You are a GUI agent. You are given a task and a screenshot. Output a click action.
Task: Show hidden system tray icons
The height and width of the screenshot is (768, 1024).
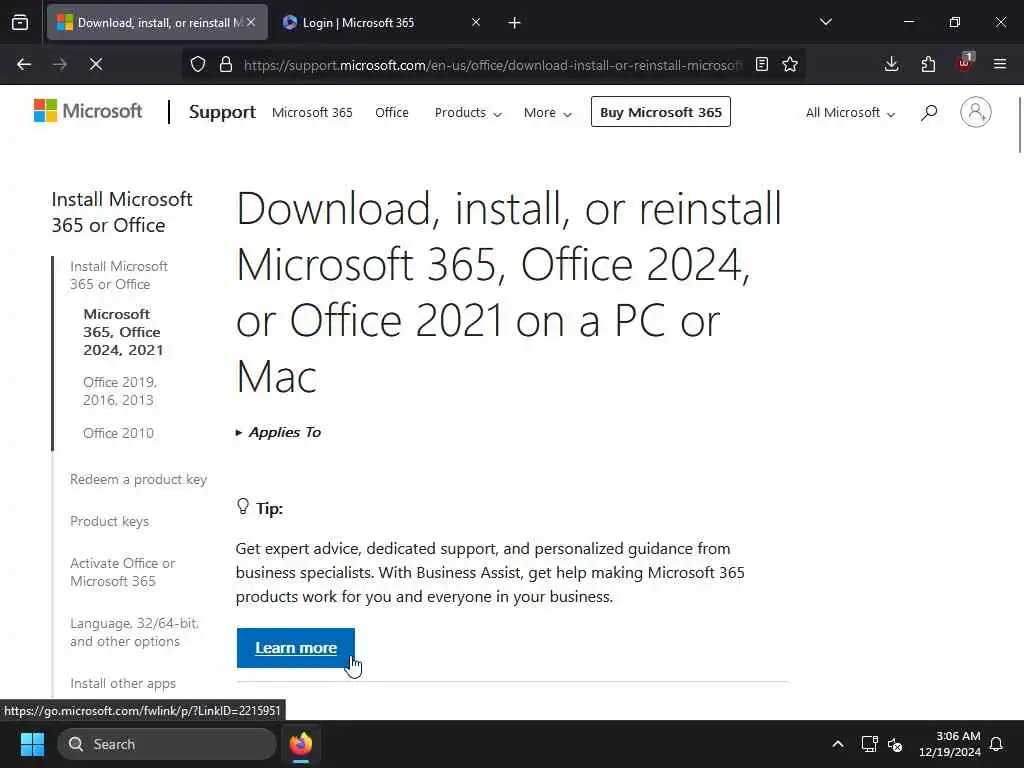click(838, 744)
